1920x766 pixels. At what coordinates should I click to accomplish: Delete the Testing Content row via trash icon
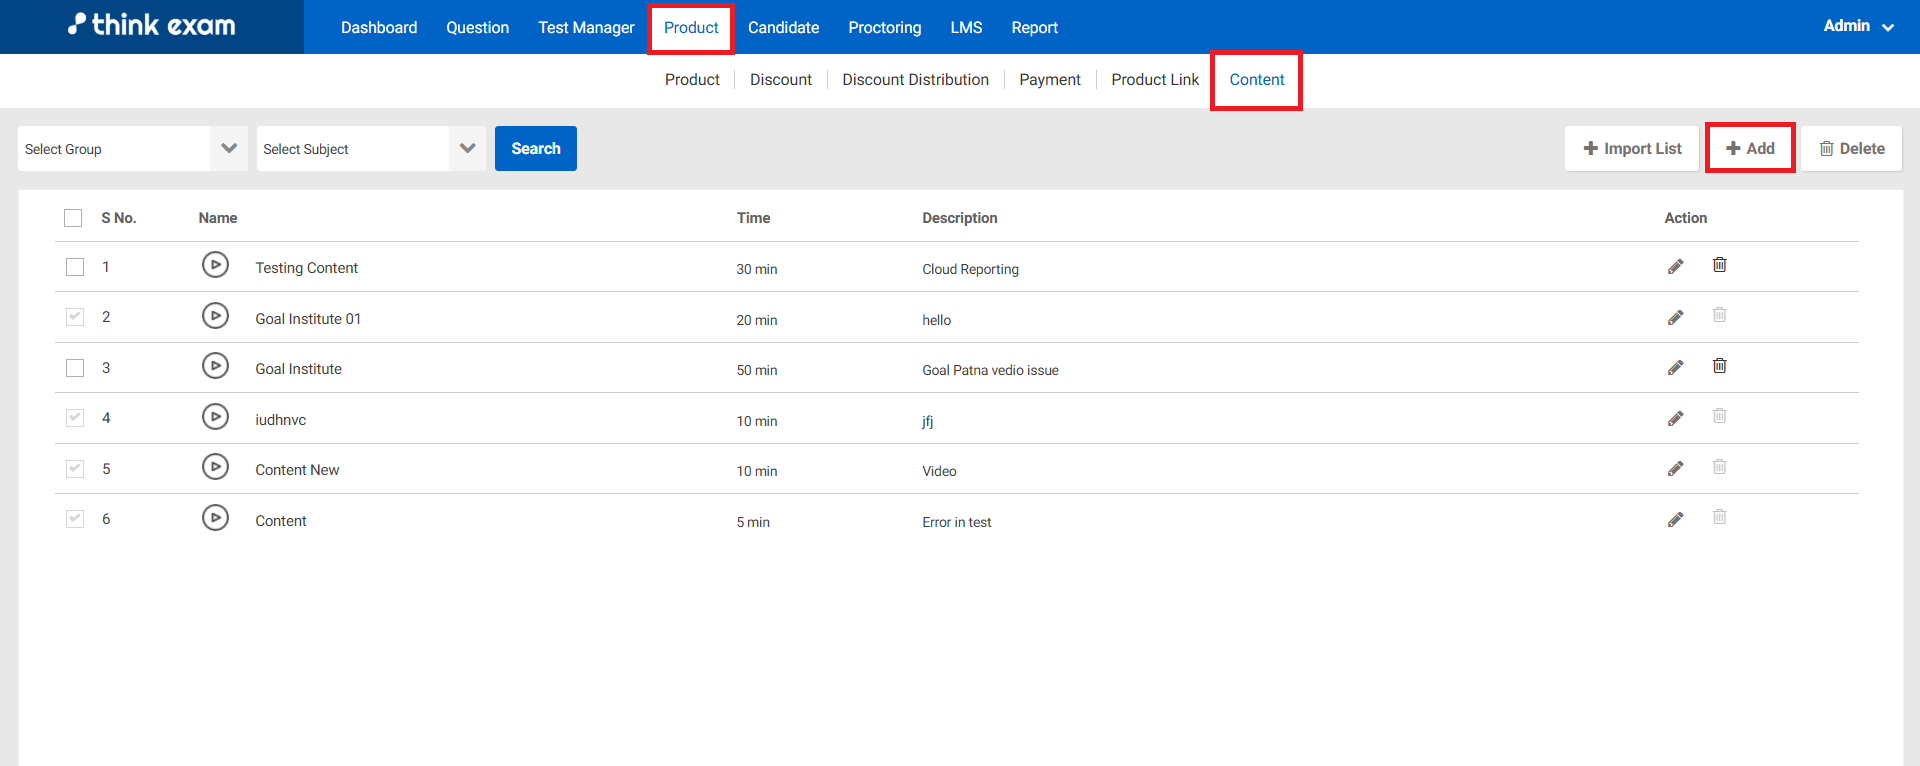1719,265
